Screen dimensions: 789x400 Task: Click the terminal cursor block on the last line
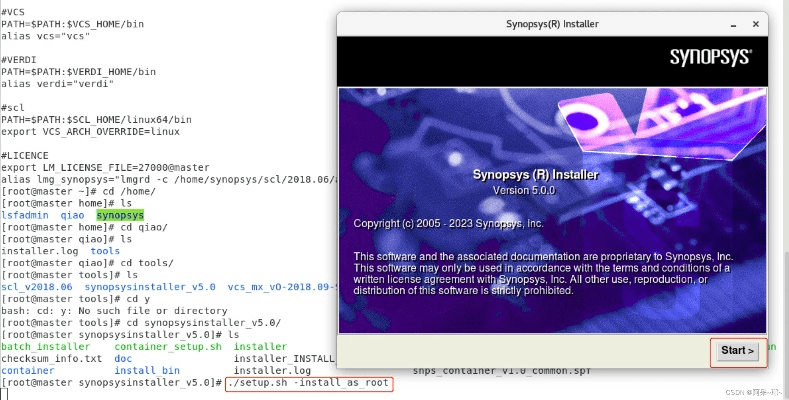pos(4,394)
